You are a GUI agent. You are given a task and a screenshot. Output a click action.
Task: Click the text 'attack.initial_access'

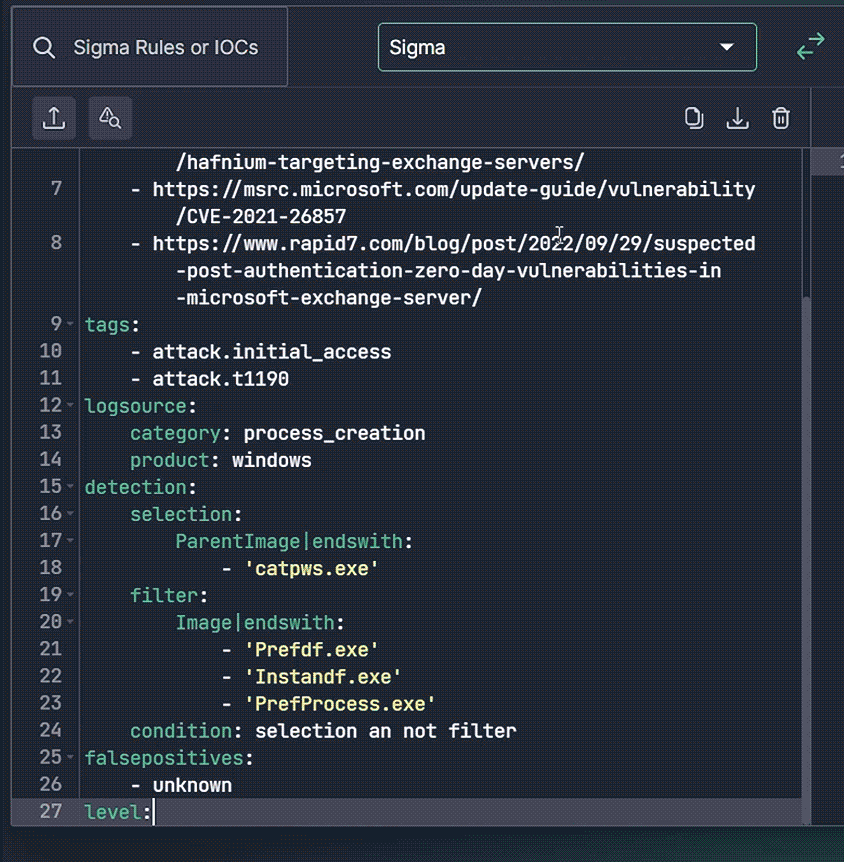point(272,352)
